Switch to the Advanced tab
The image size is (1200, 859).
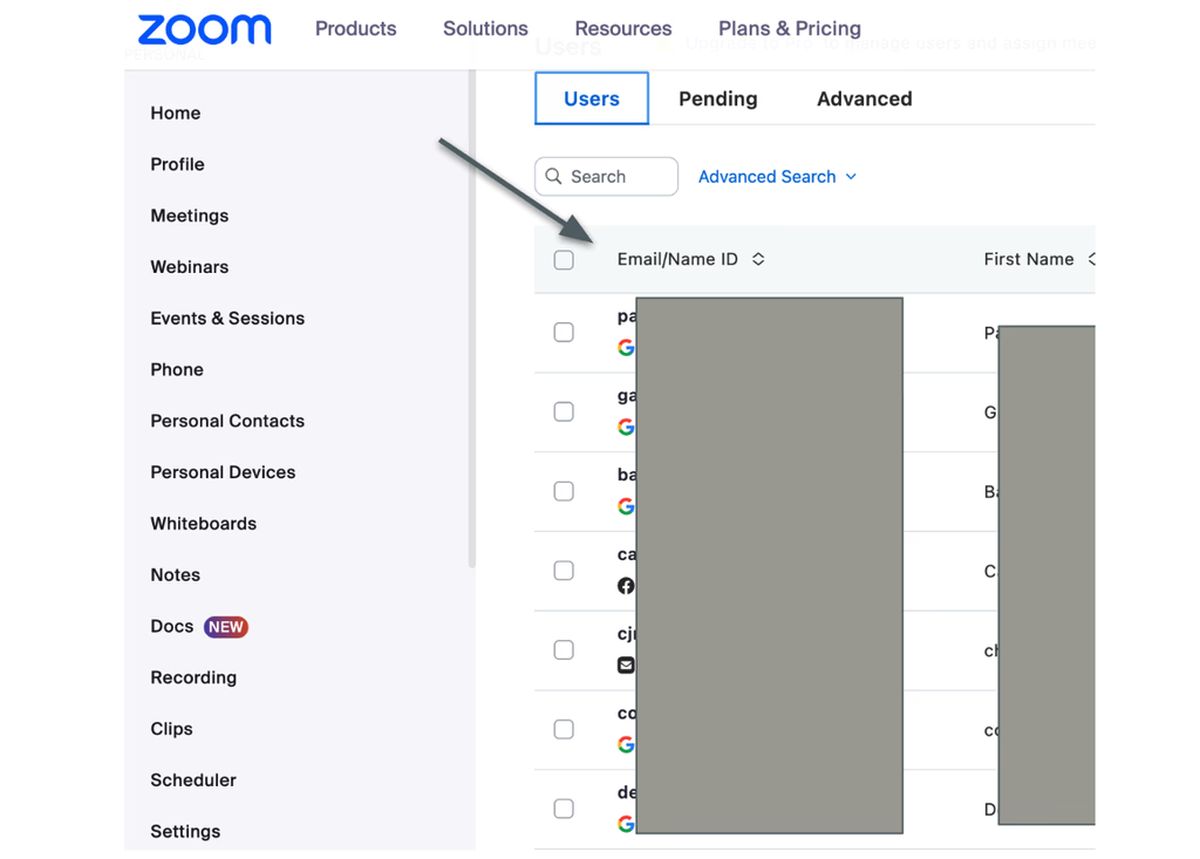(865, 99)
